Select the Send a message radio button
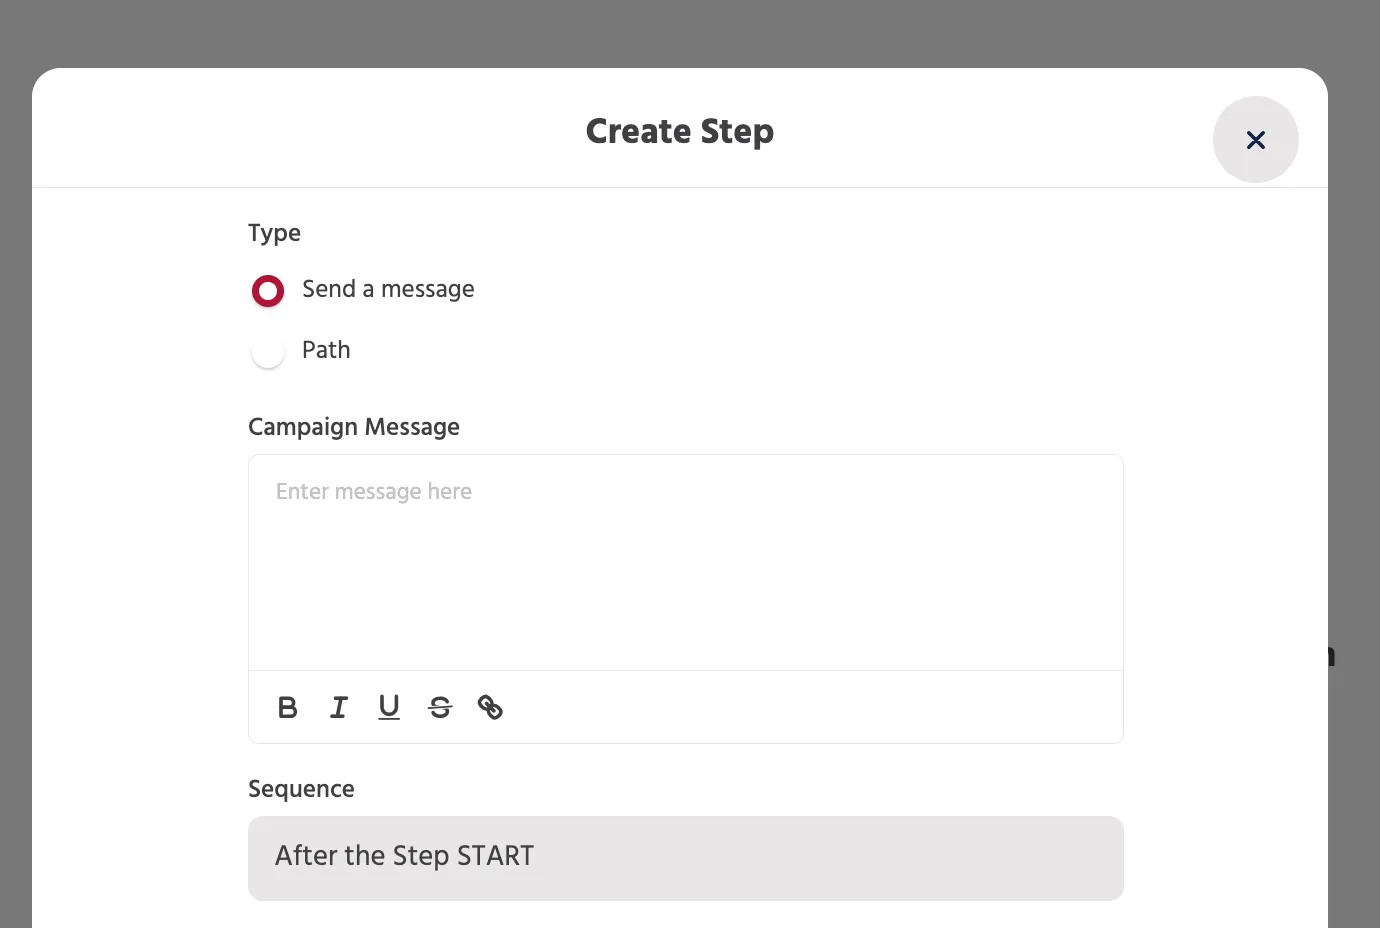 [x=268, y=291]
